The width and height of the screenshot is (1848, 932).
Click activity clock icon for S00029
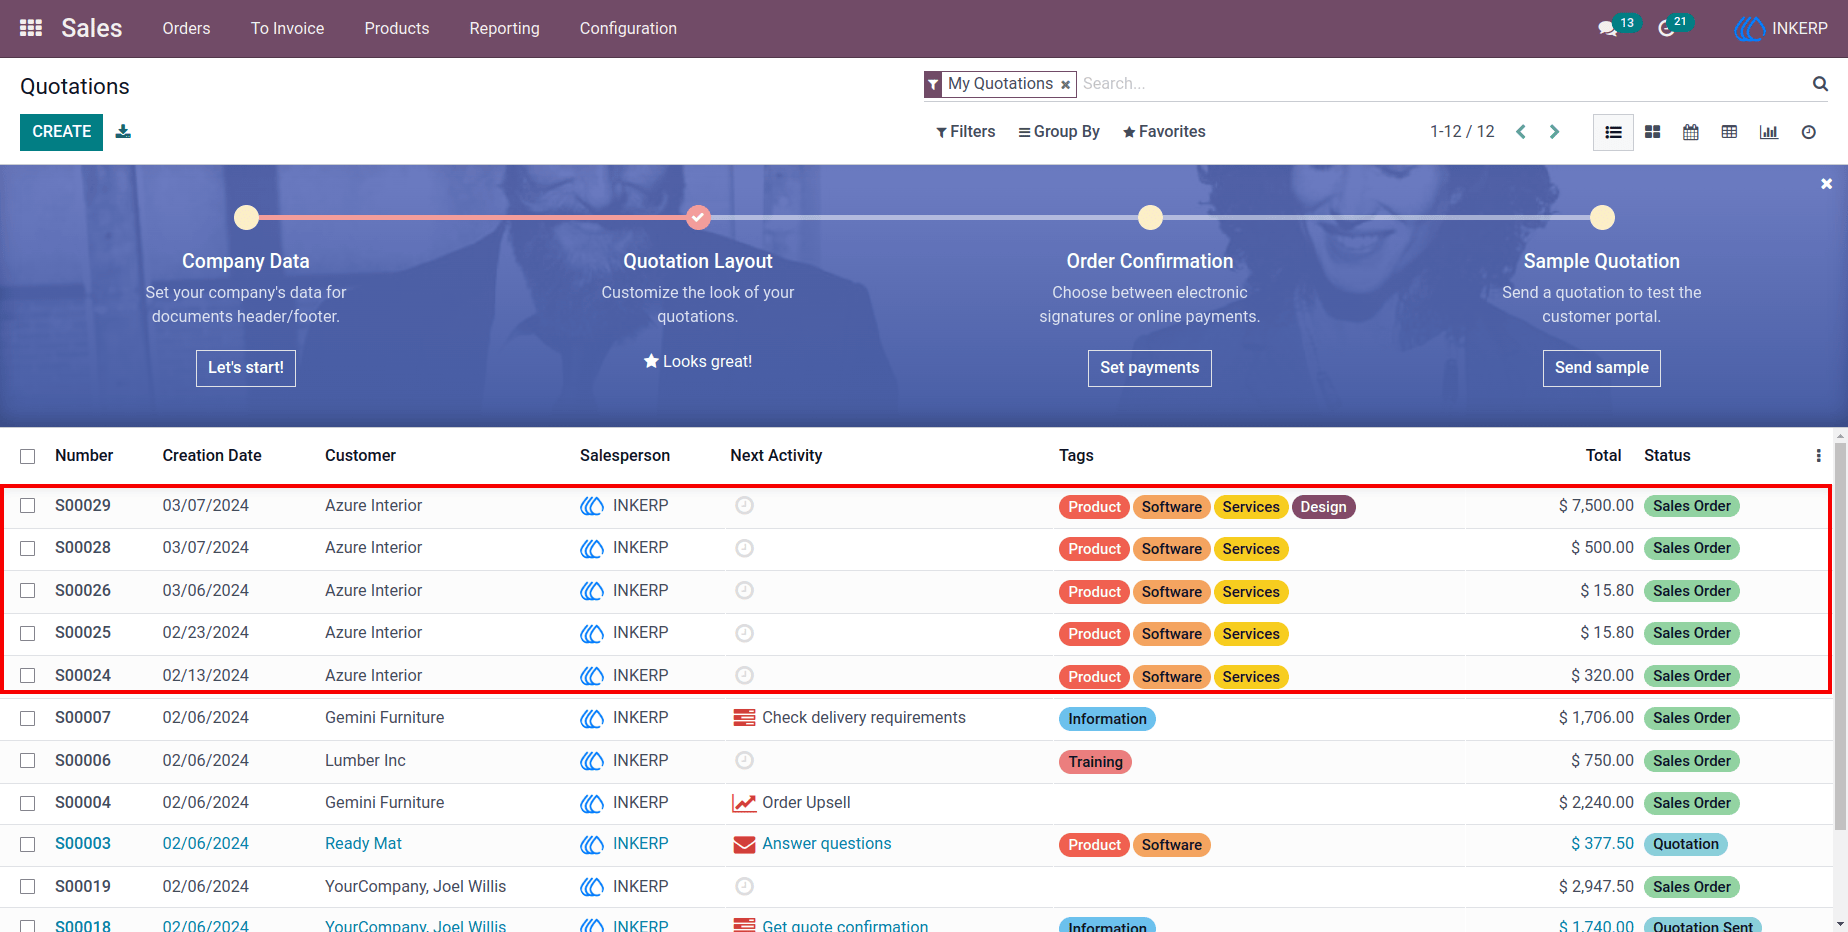(744, 506)
